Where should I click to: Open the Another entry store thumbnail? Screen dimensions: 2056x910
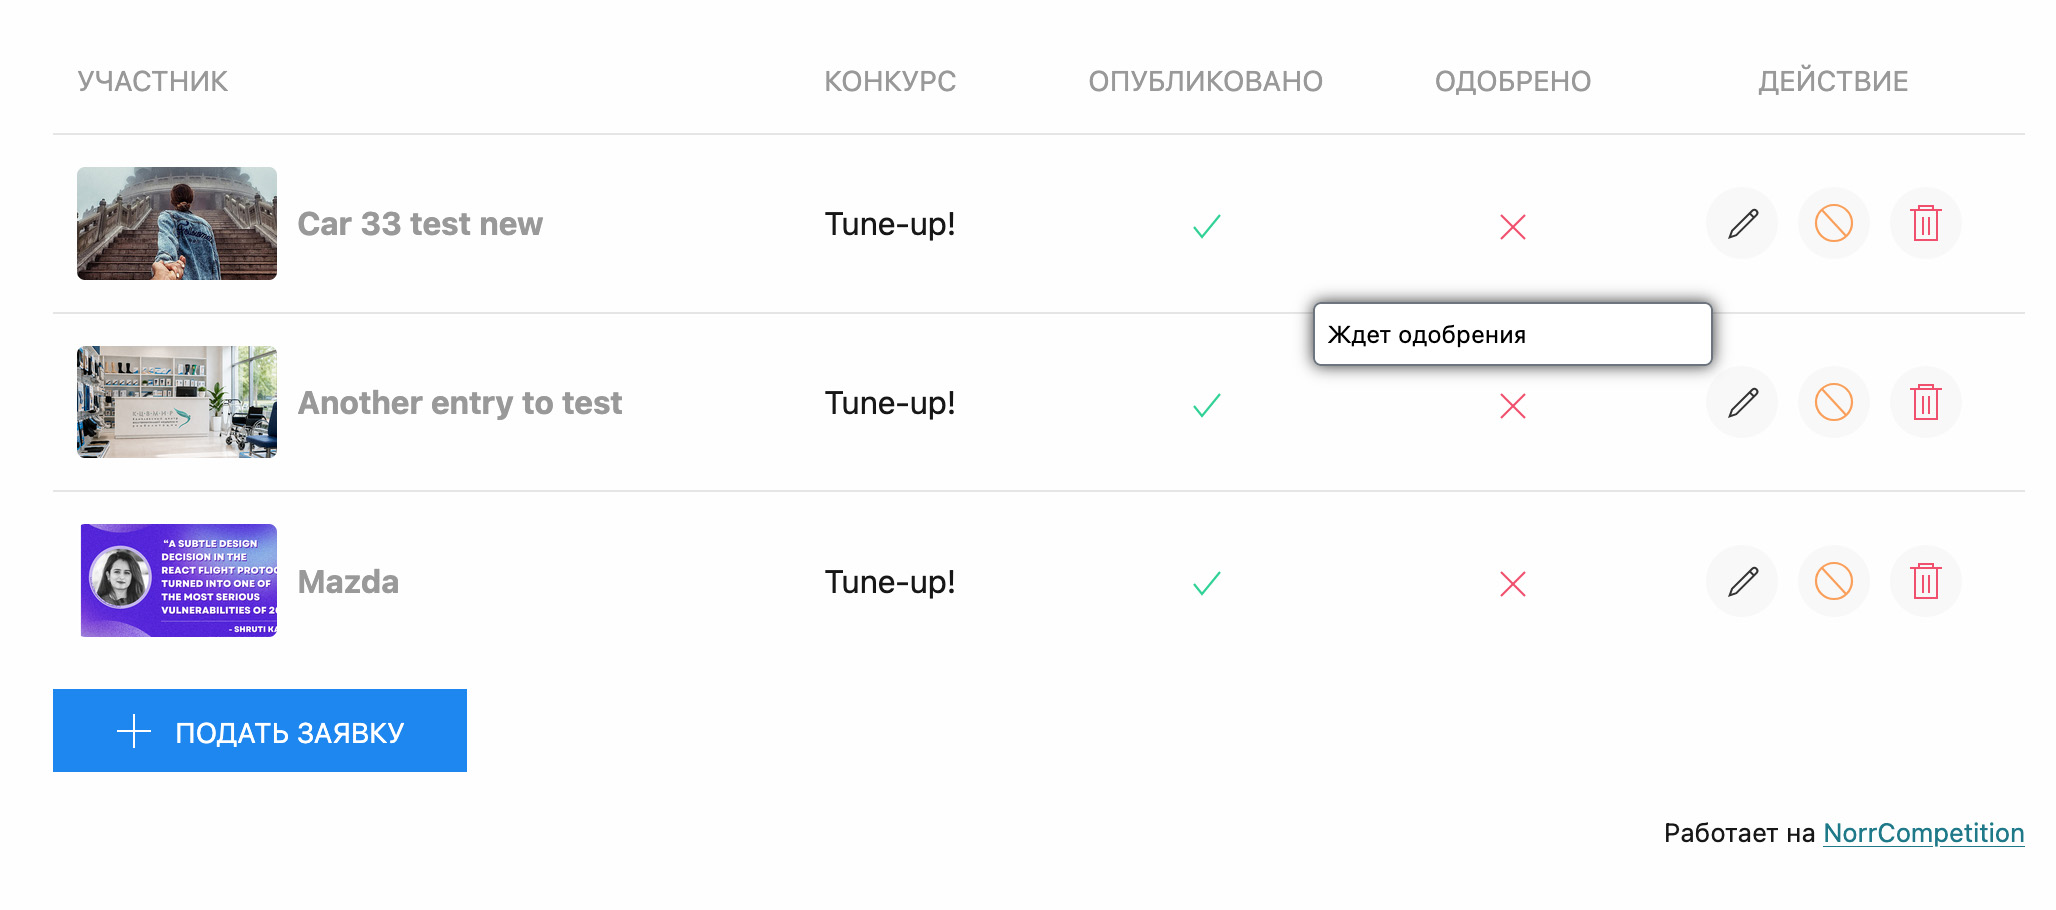(177, 402)
